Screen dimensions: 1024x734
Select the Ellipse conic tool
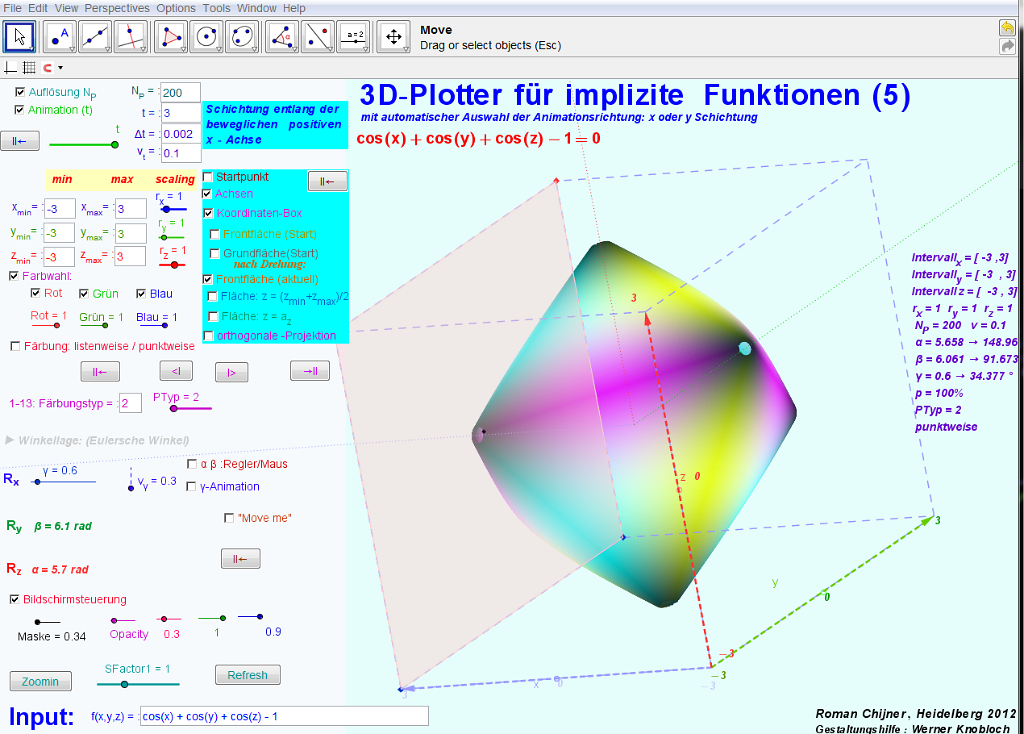[242, 37]
